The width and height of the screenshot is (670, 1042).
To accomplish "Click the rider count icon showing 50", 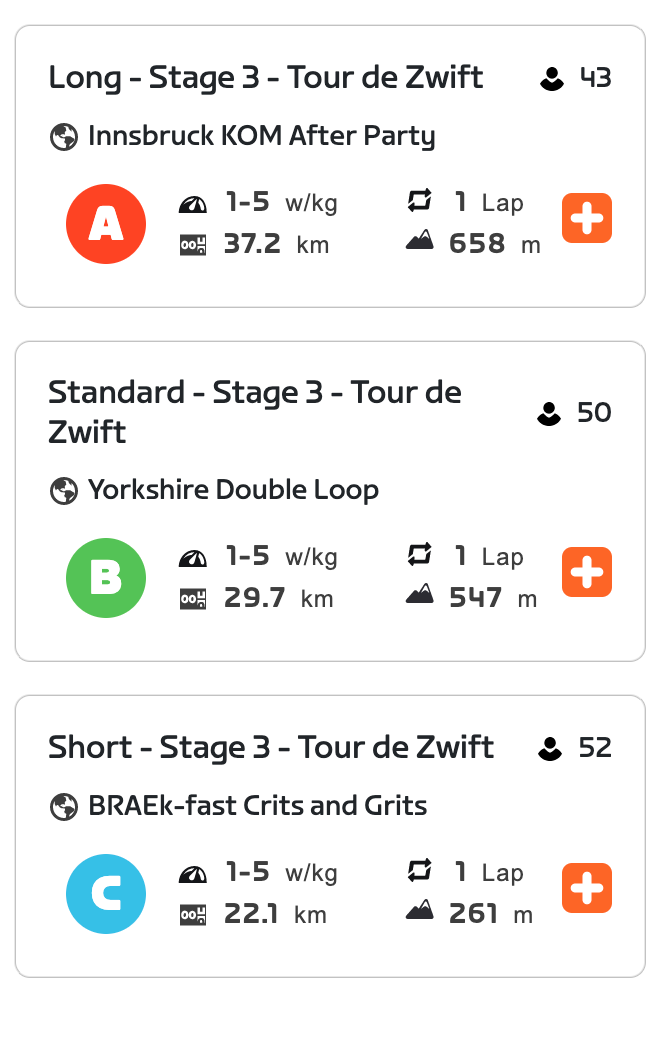I will click(549, 413).
